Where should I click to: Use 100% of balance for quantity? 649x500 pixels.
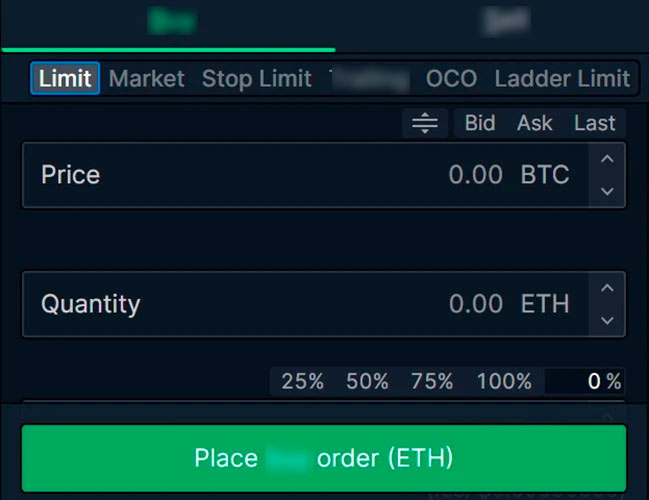(x=504, y=381)
